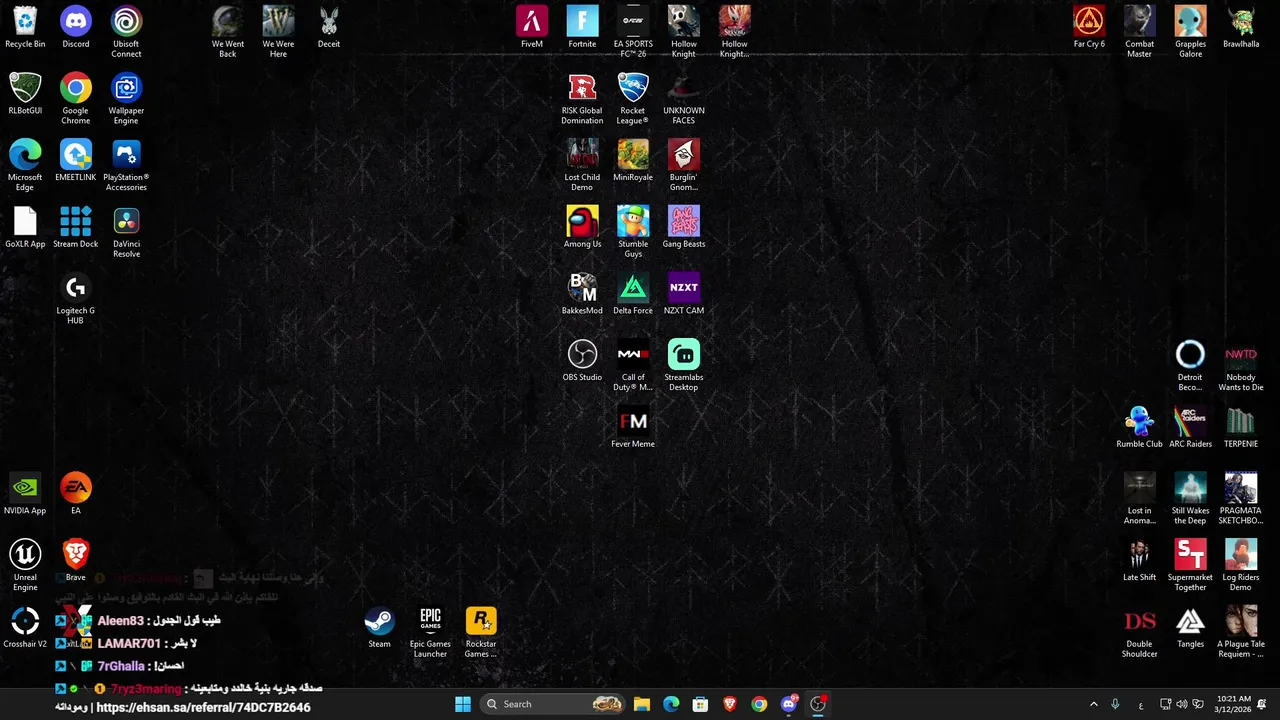Open the Steam desktop shortcut

(379, 628)
